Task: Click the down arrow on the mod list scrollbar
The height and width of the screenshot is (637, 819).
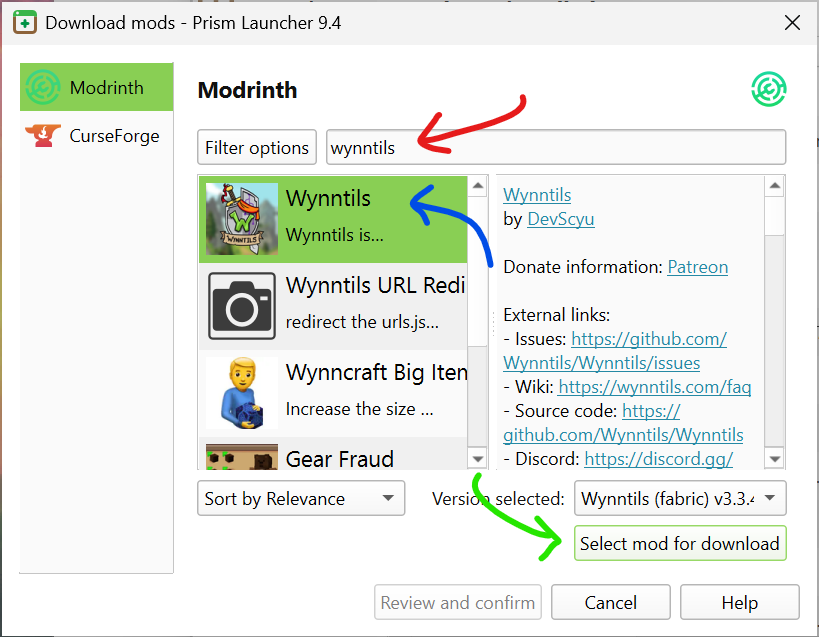Action: [477, 460]
